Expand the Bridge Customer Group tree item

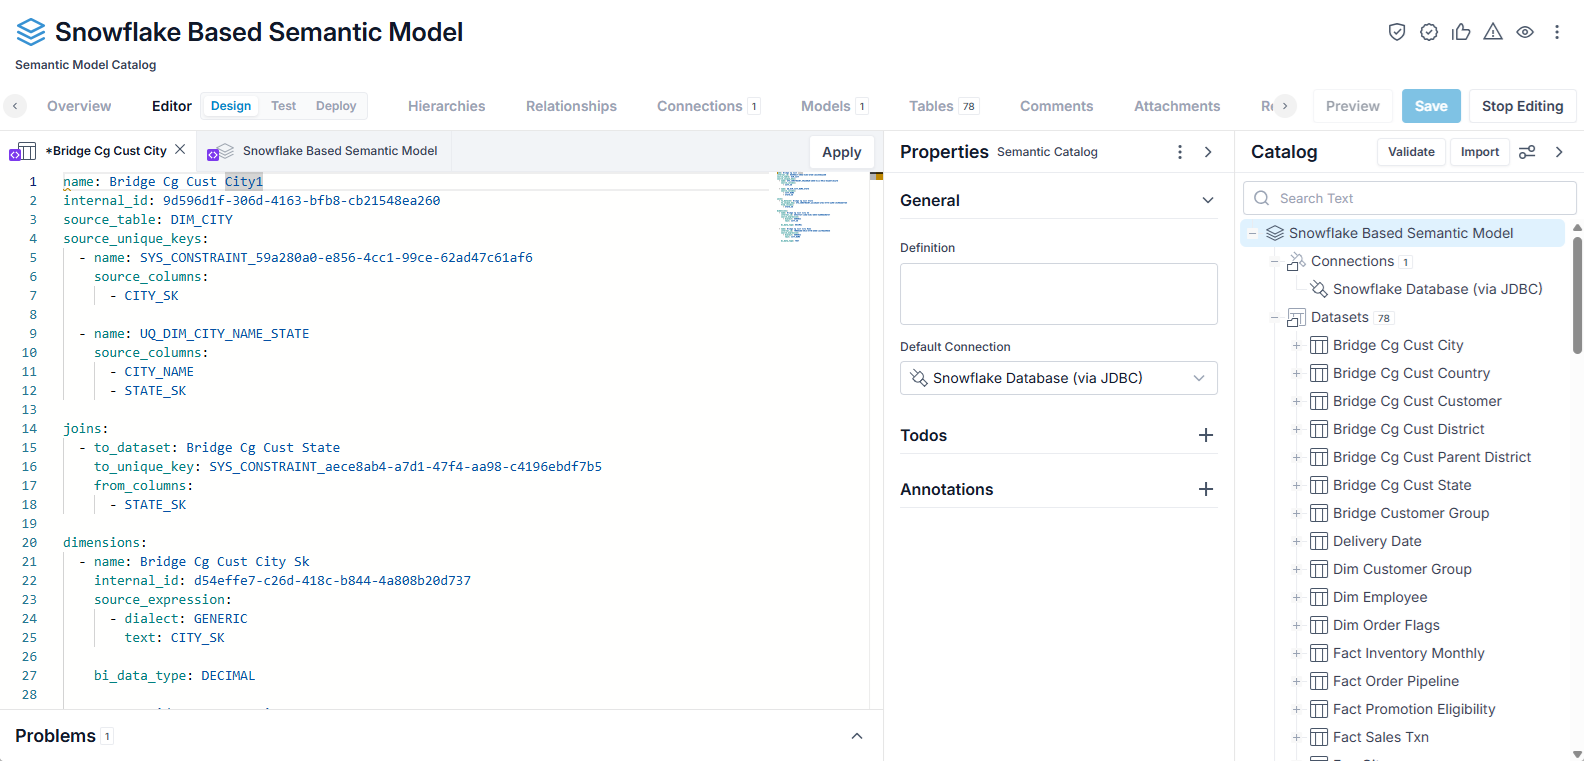click(1297, 513)
